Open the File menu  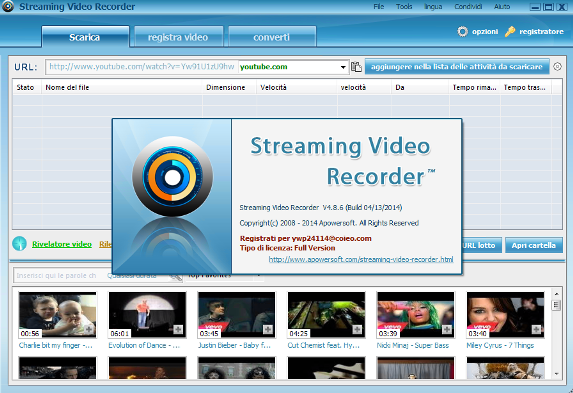point(379,7)
